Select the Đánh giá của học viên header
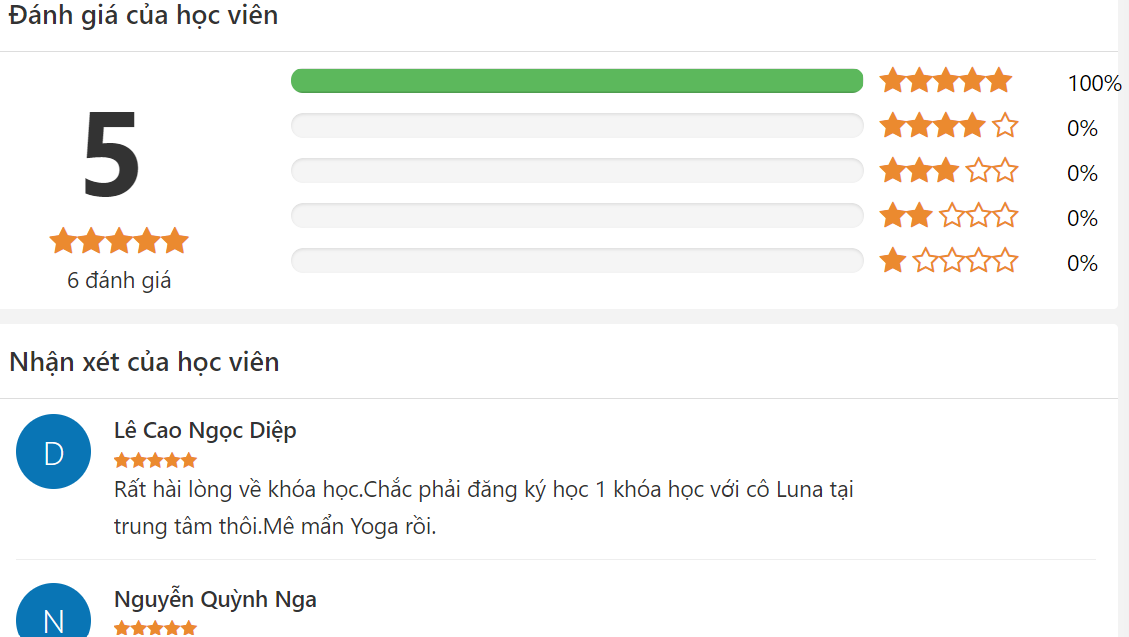The height and width of the screenshot is (637, 1129). pyautogui.click(x=142, y=16)
